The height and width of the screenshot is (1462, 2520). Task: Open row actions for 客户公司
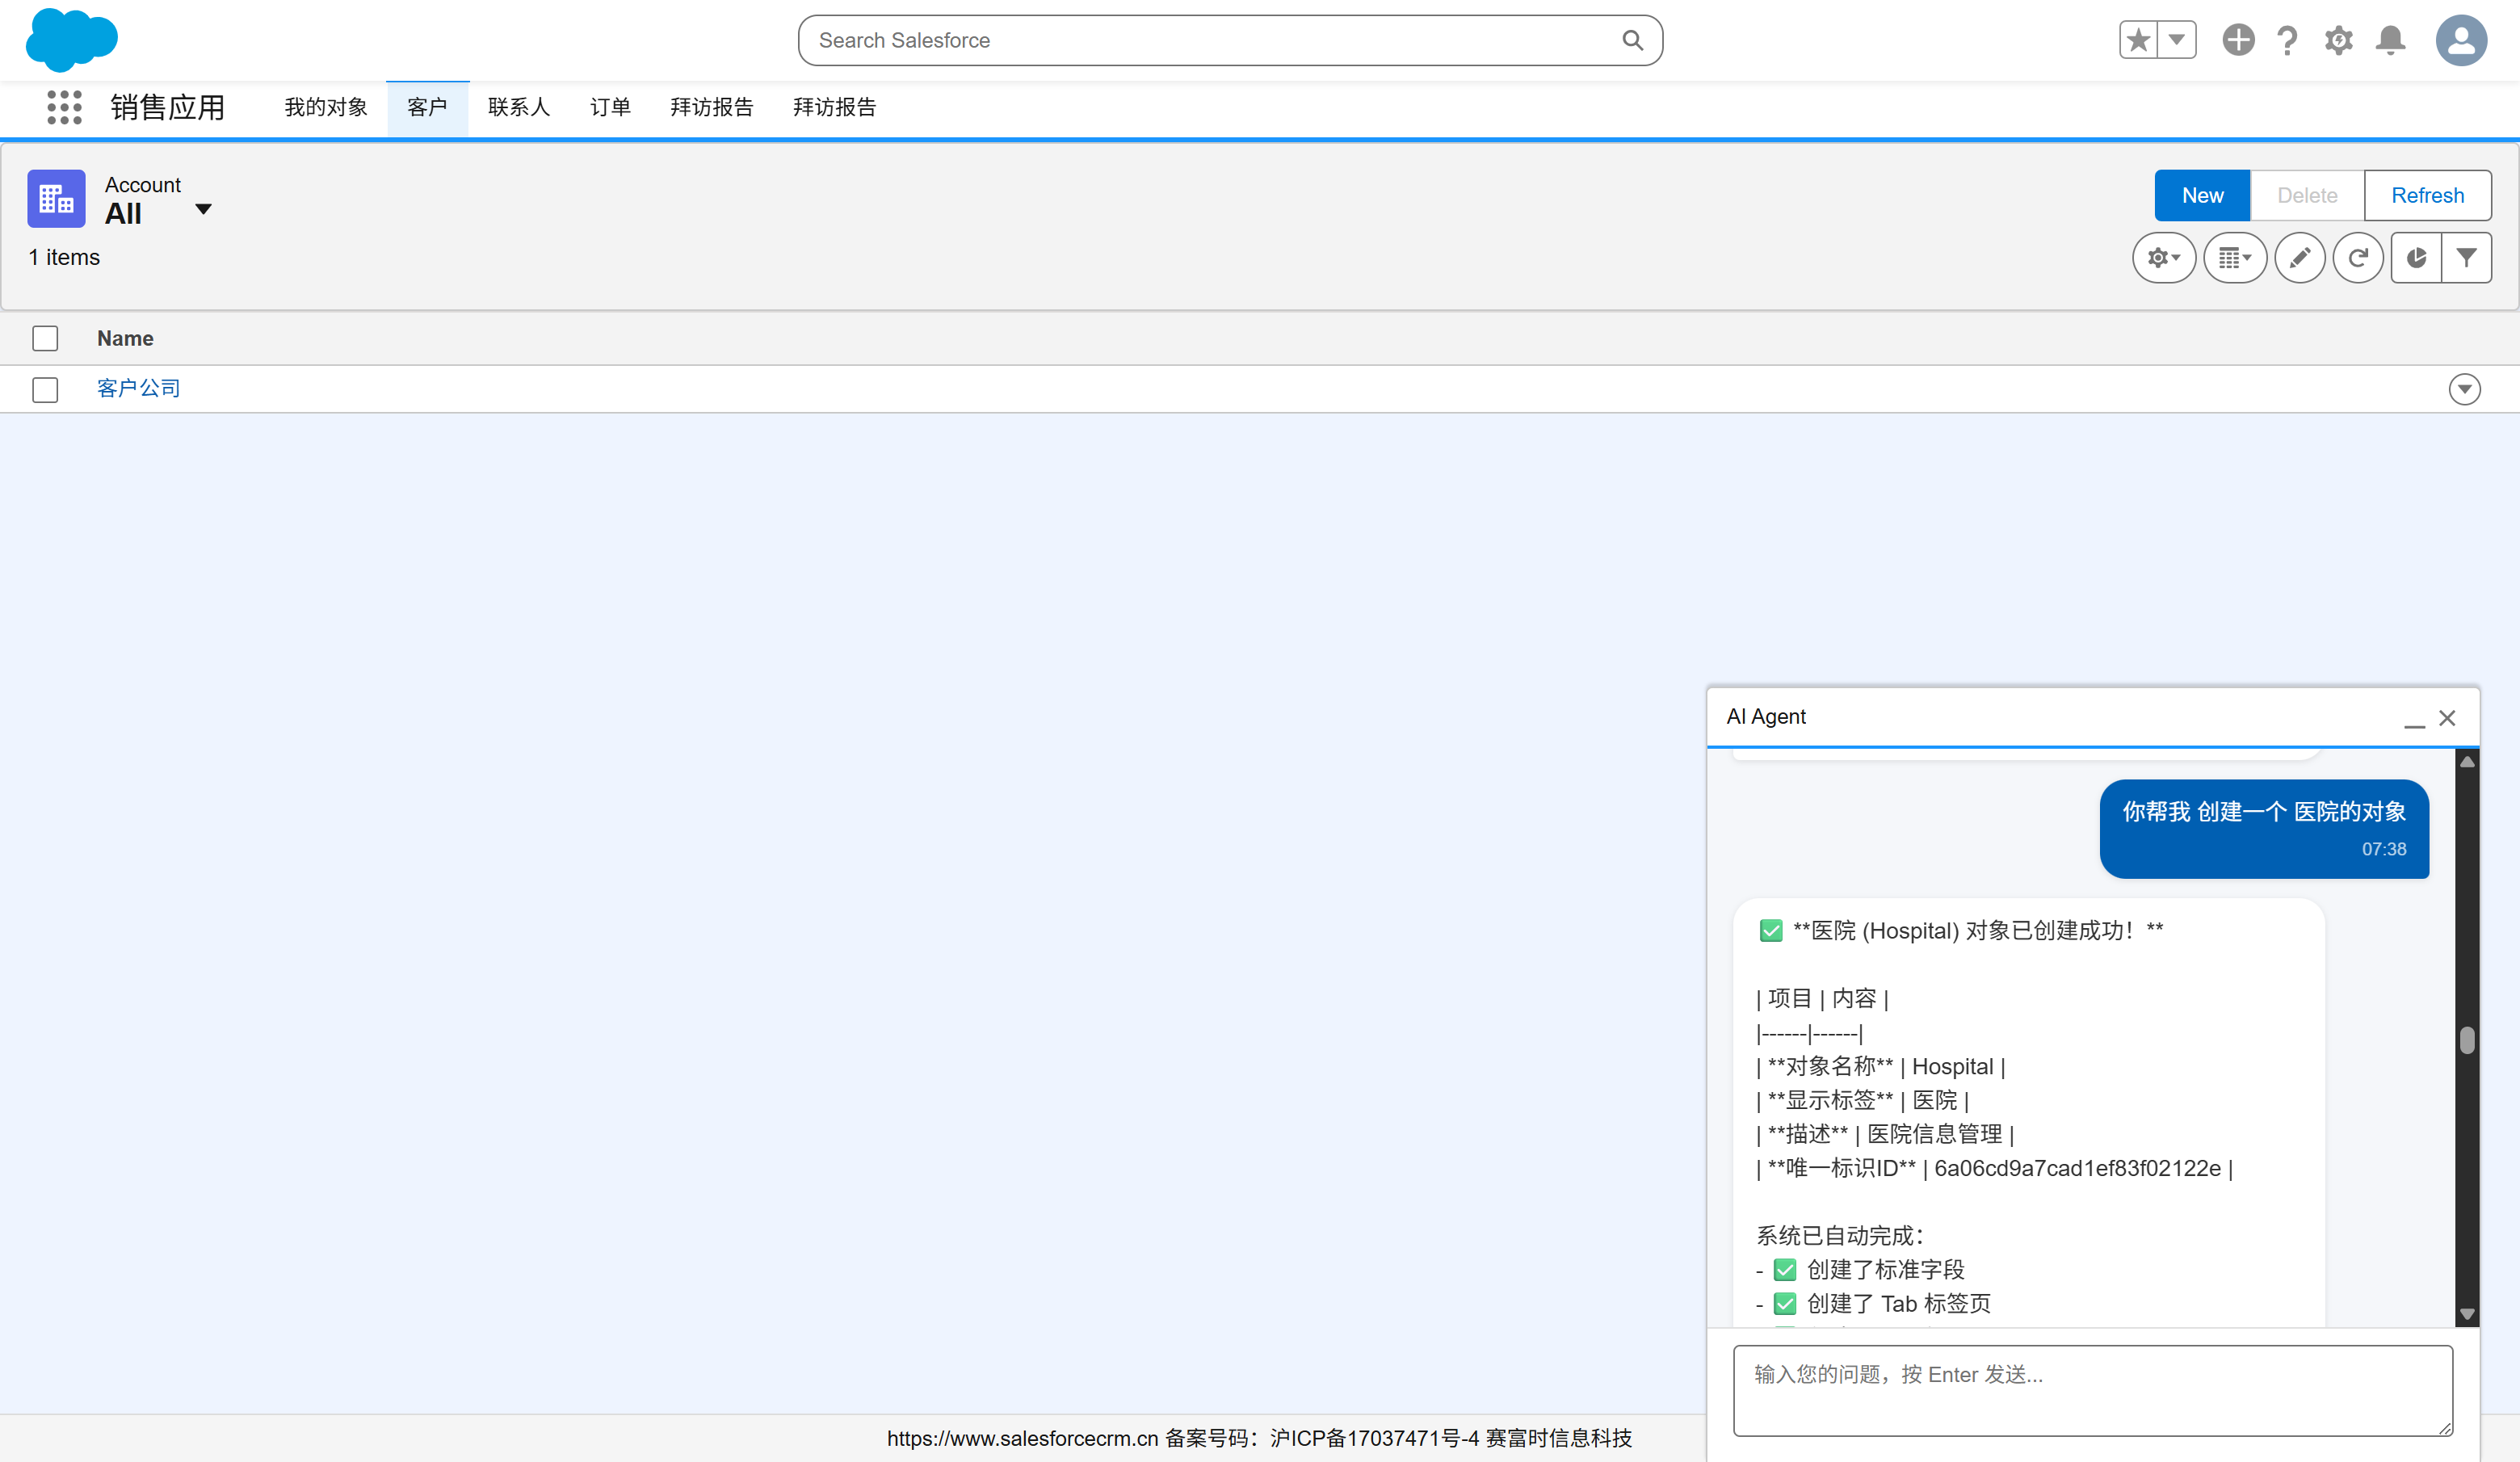[x=2464, y=389]
